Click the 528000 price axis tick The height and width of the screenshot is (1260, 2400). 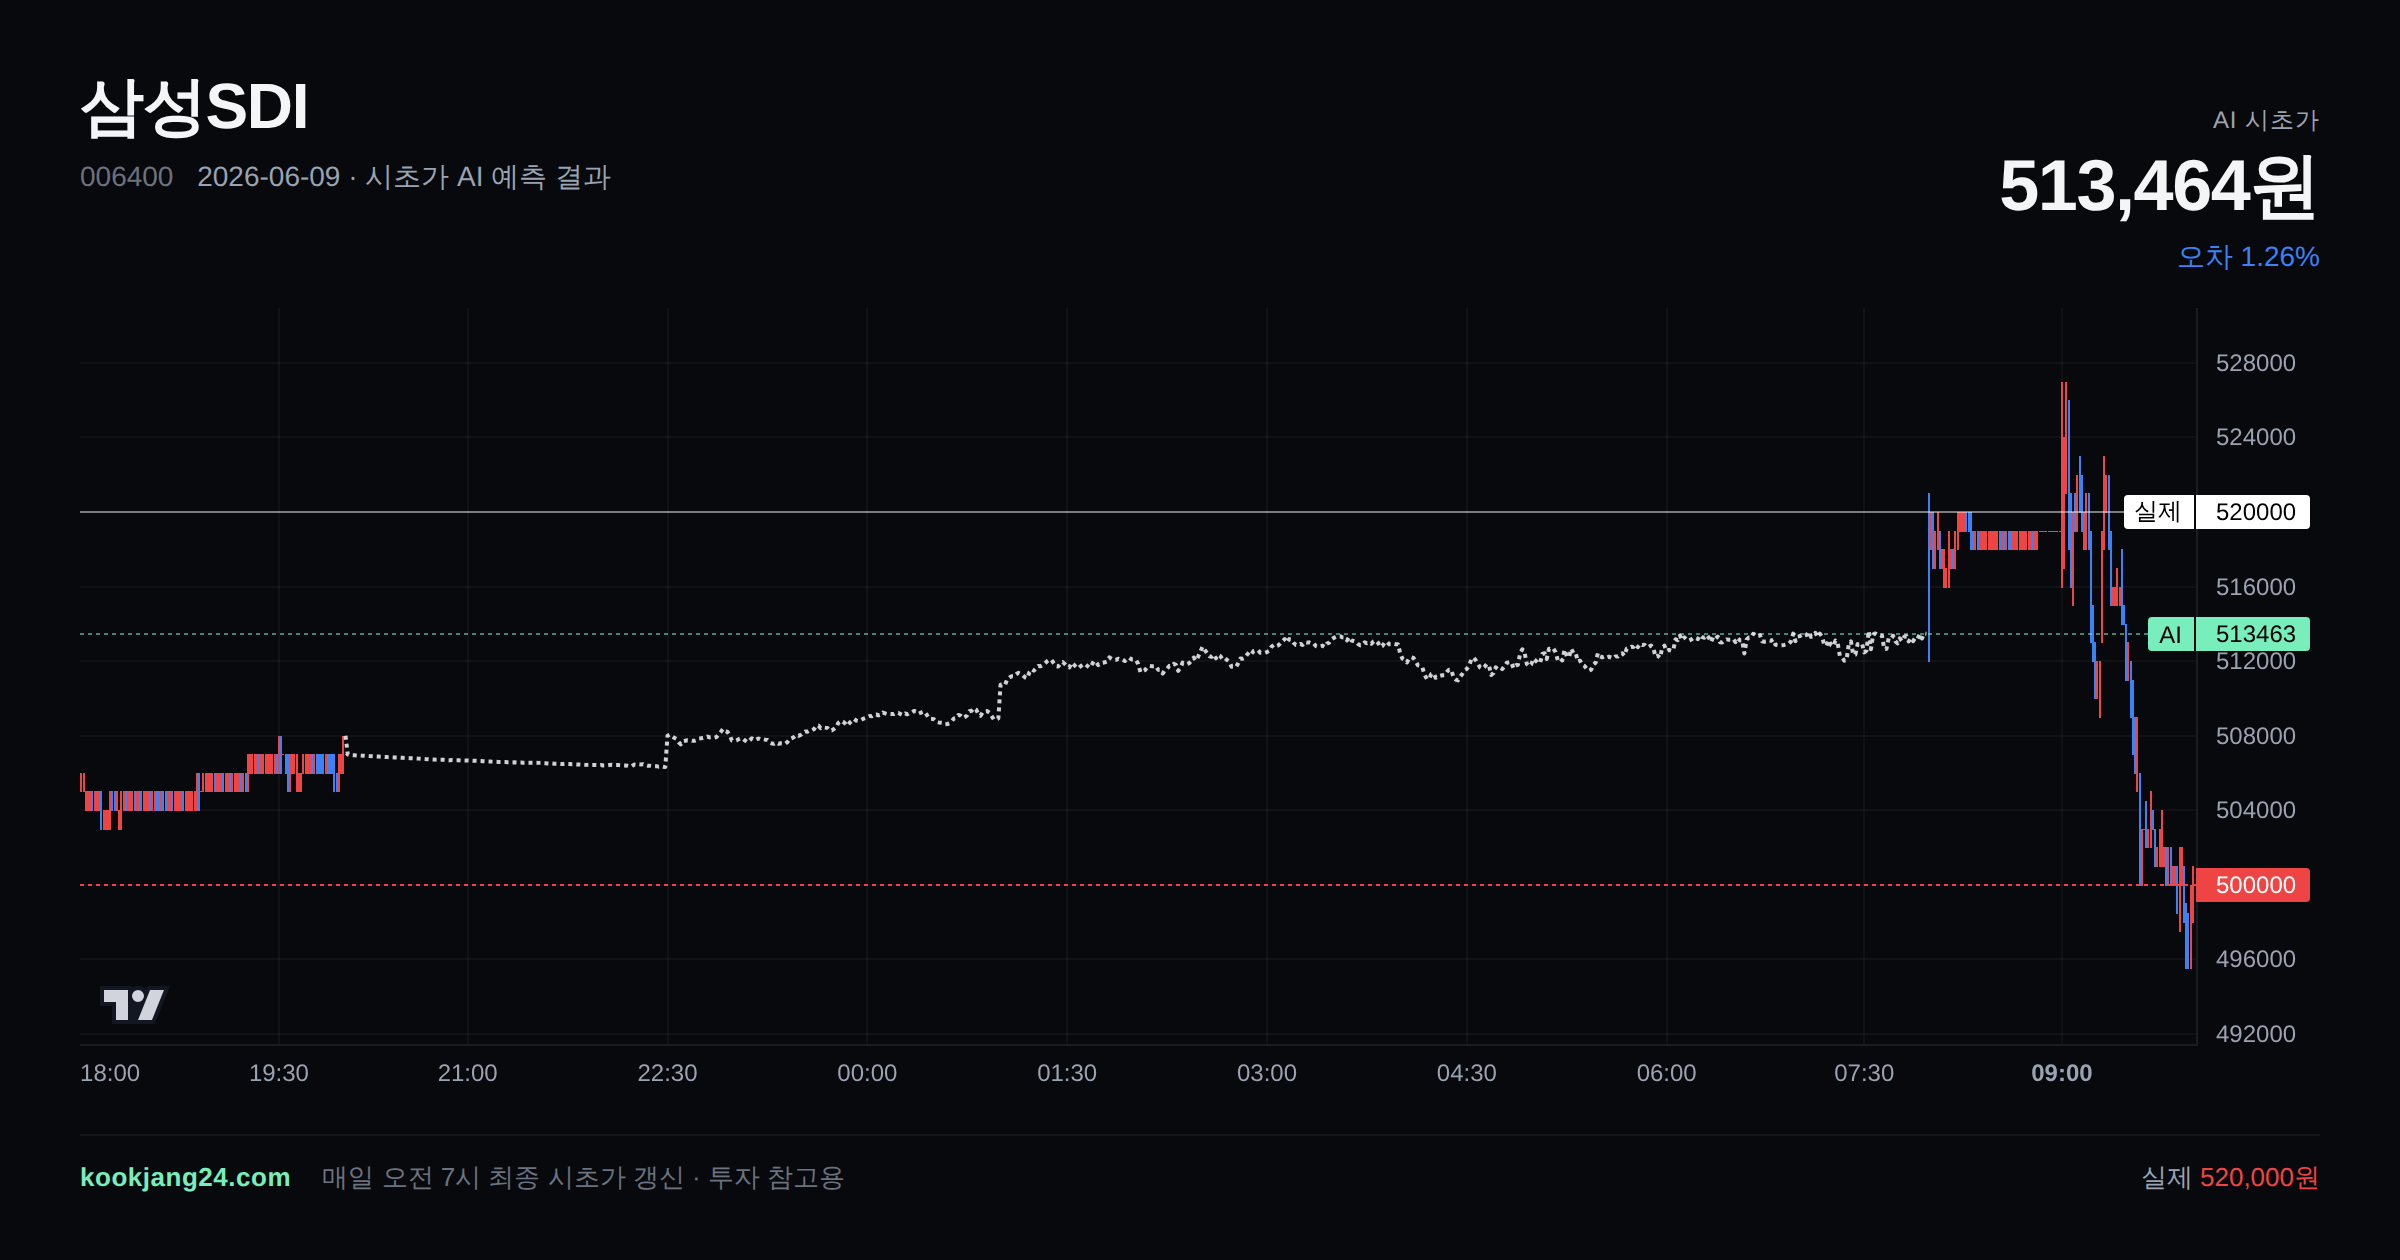pos(2255,363)
